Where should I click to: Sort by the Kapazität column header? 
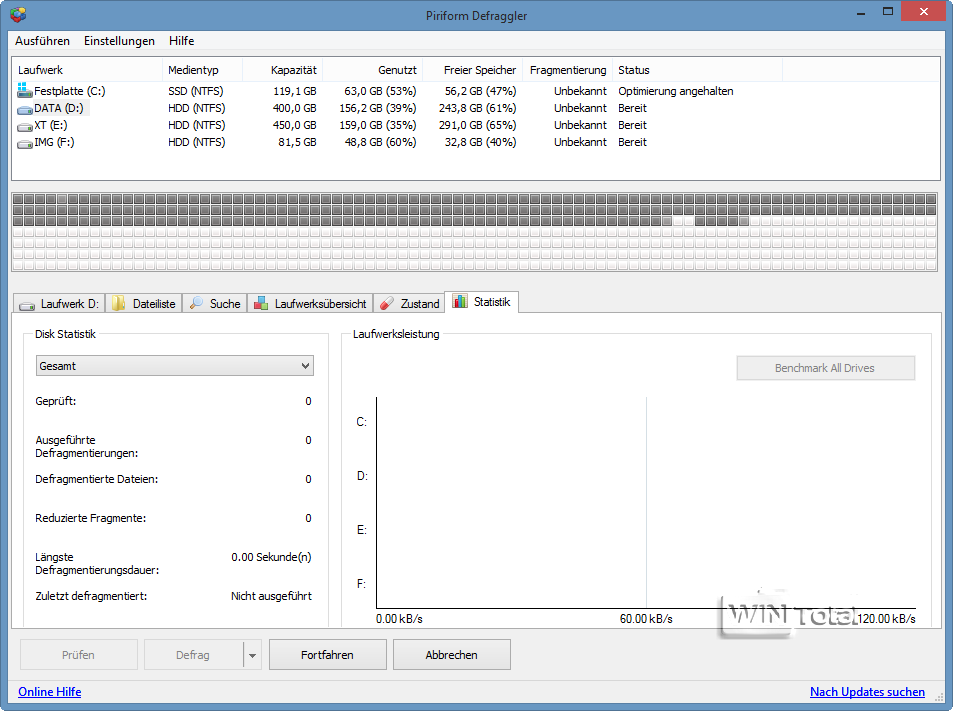click(283, 70)
